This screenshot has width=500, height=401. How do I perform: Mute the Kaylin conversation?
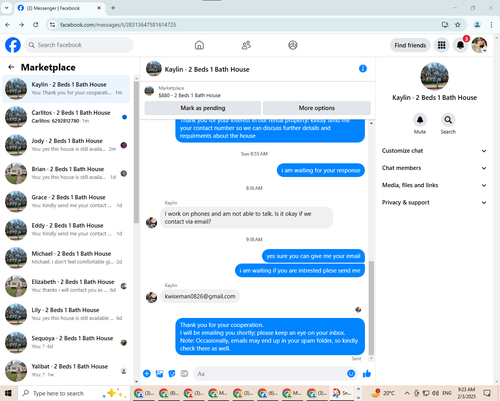tap(420, 120)
